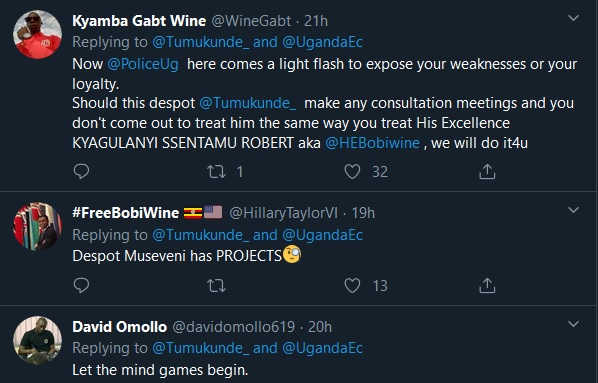Like the tweet with 13 likes
The image size is (598, 383).
coord(352,285)
